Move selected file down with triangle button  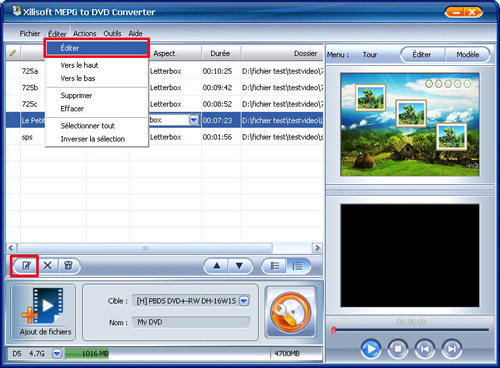click(239, 266)
